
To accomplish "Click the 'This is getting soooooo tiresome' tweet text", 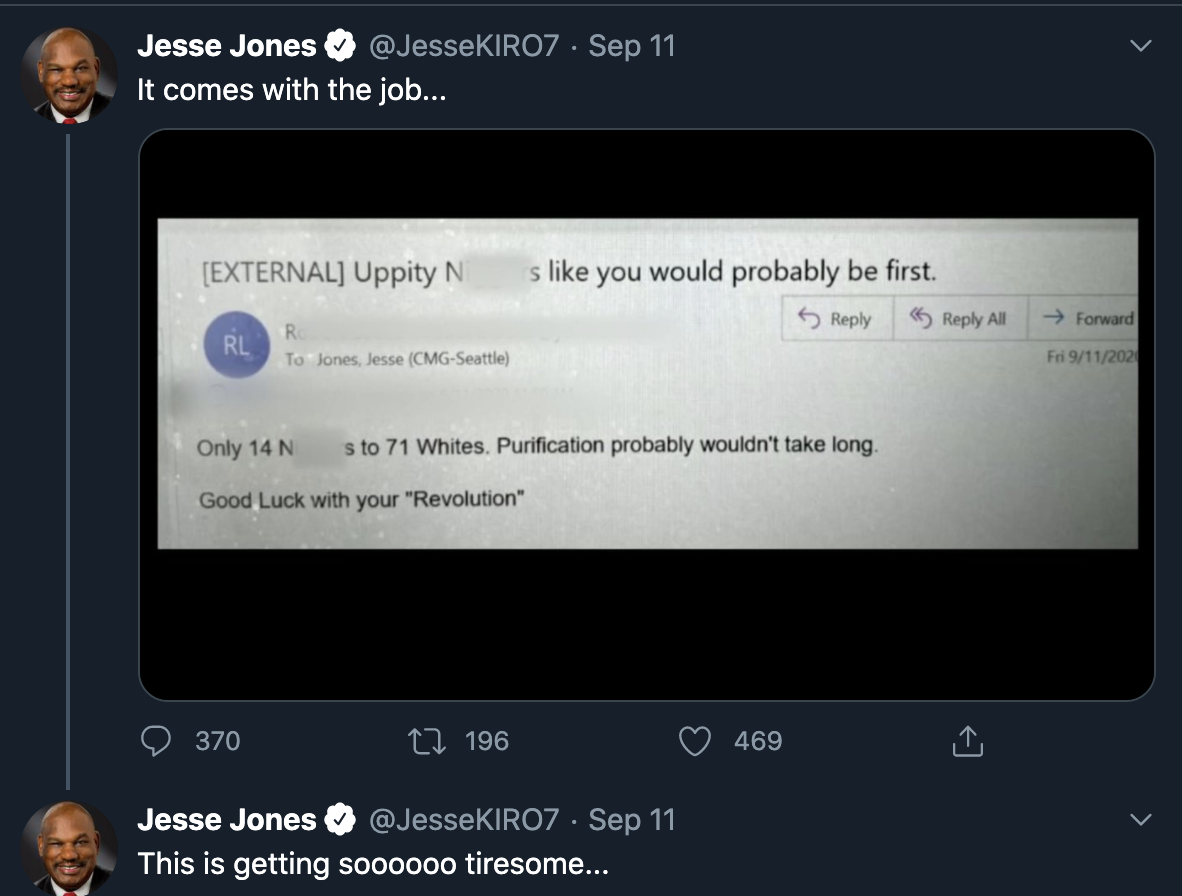I will 373,864.
